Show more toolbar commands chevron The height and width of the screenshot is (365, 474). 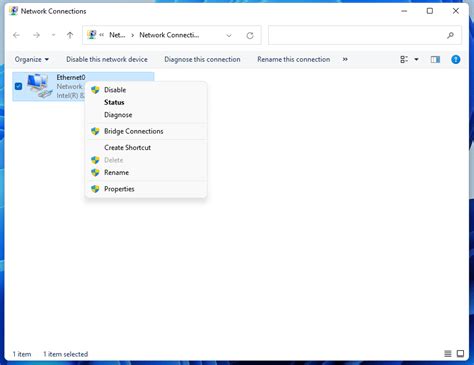click(345, 59)
